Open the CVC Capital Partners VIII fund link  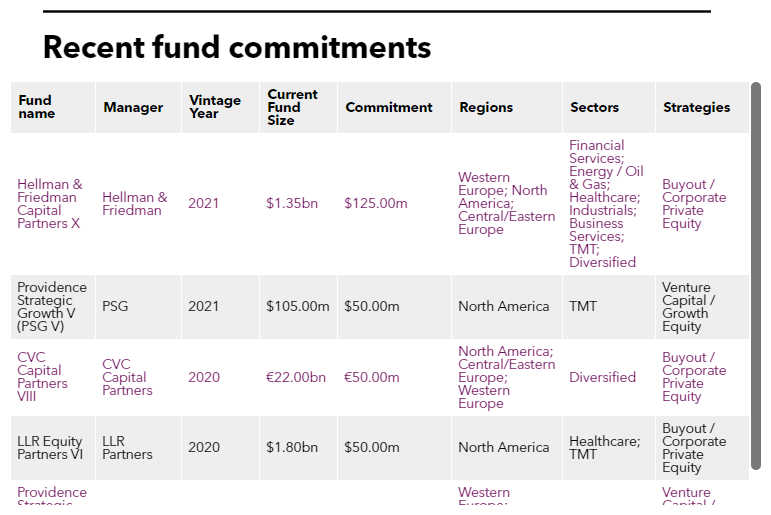pyautogui.click(x=42, y=377)
